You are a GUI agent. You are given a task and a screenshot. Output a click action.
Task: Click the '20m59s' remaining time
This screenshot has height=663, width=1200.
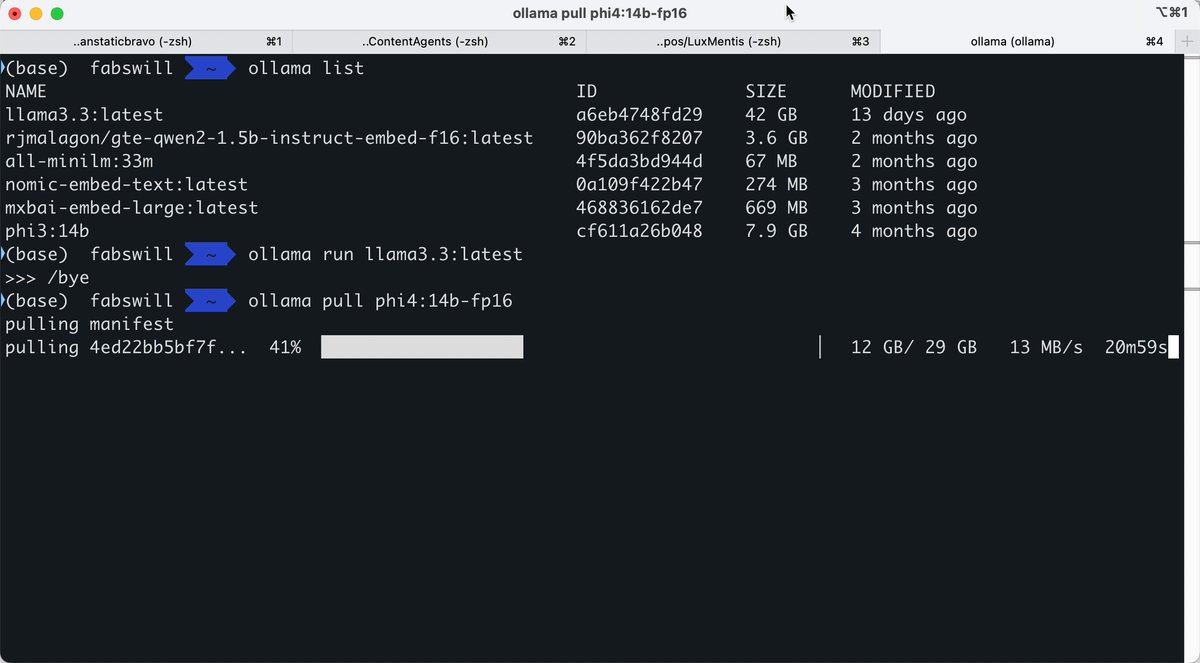coord(1136,347)
